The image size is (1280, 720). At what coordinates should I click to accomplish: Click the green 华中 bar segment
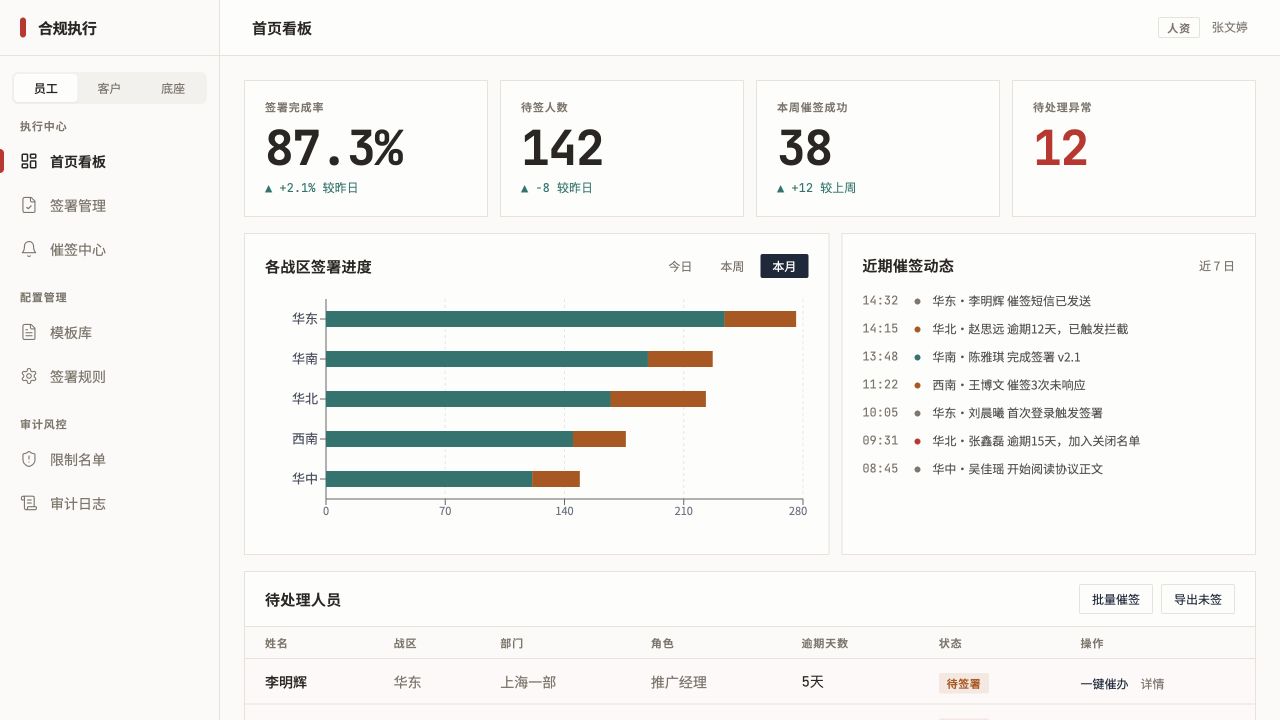point(429,479)
